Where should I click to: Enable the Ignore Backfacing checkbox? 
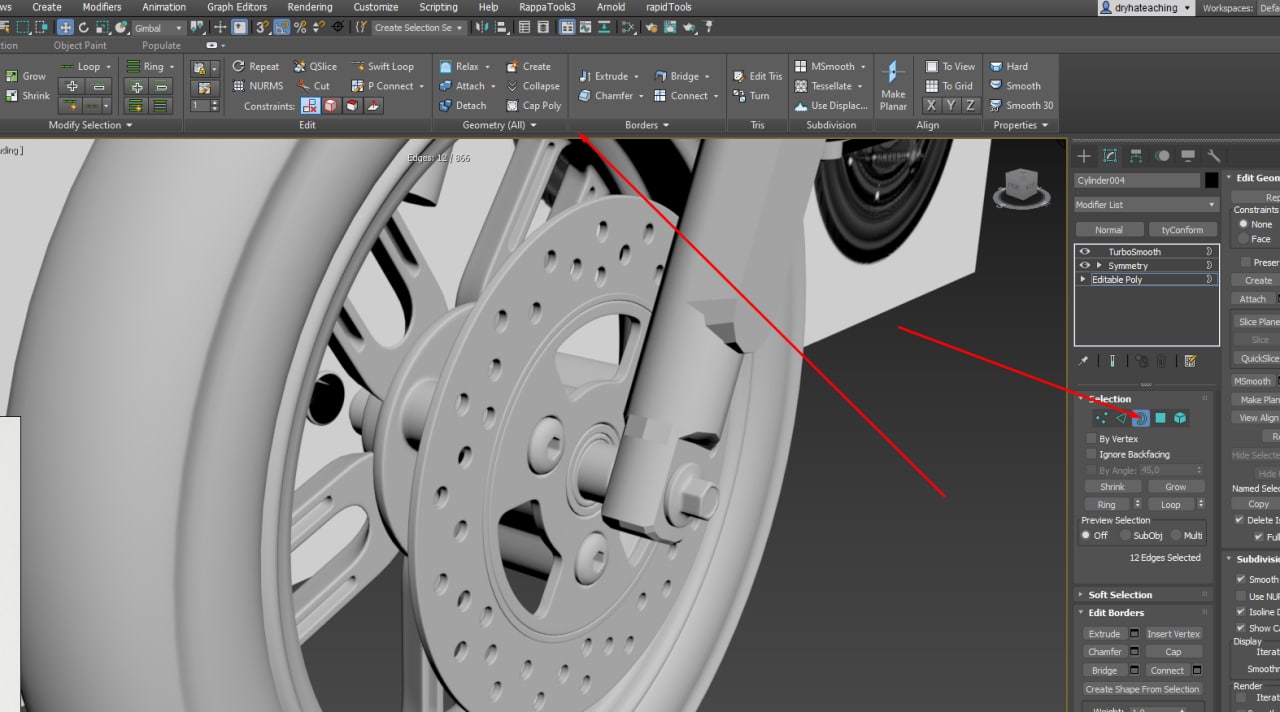point(1091,454)
